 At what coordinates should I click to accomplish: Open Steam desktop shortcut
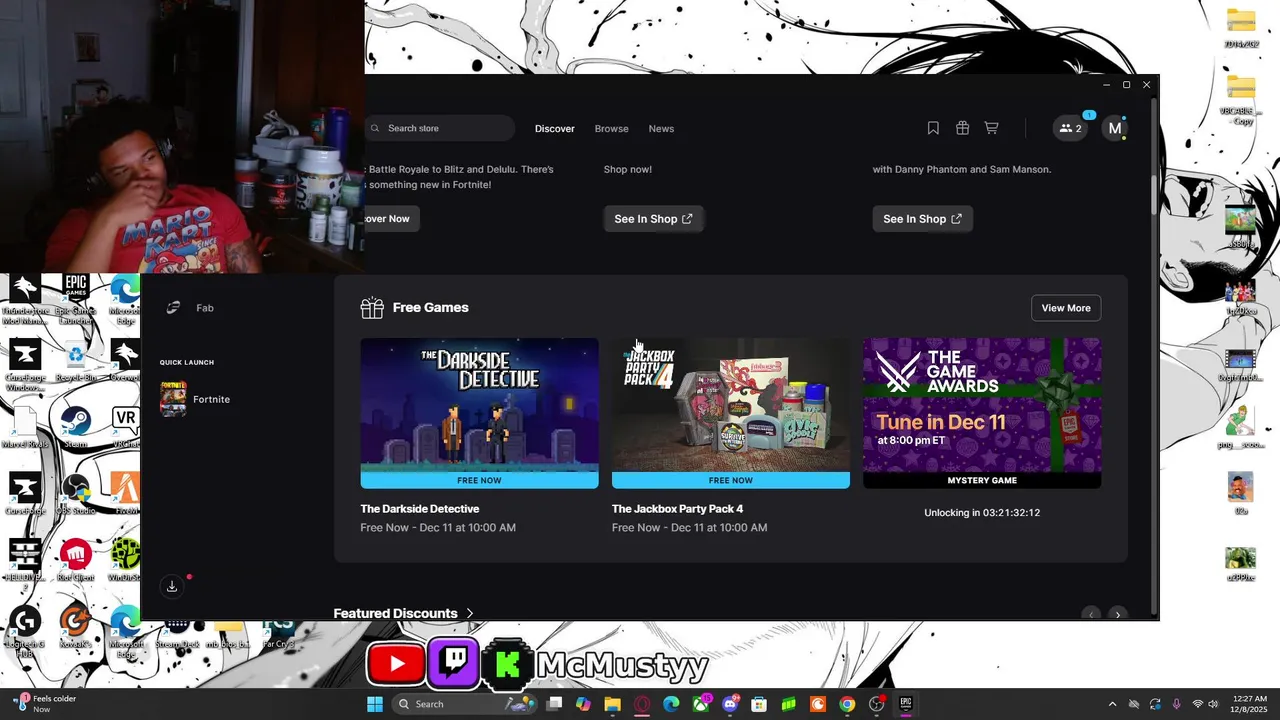(76, 427)
